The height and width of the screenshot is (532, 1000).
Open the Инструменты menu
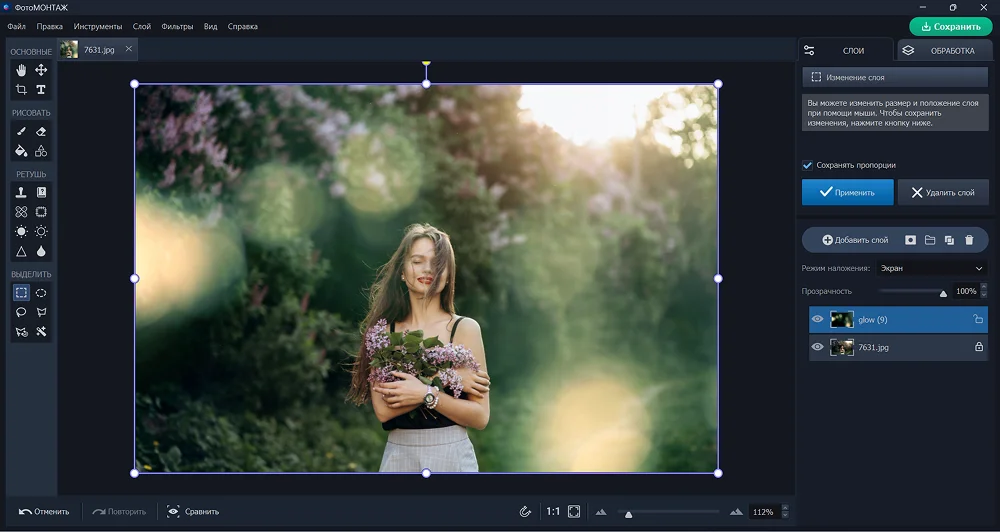[98, 26]
